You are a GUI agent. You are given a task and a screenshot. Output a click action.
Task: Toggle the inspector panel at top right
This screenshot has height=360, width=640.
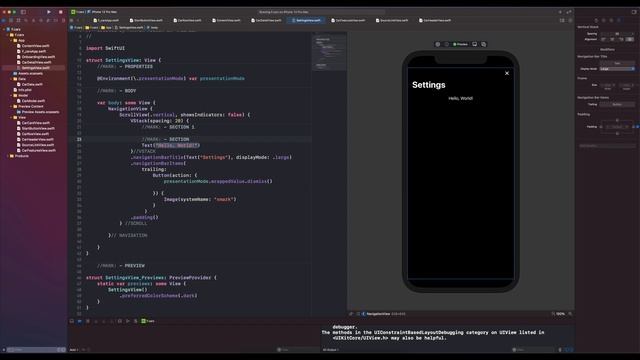click(634, 12)
